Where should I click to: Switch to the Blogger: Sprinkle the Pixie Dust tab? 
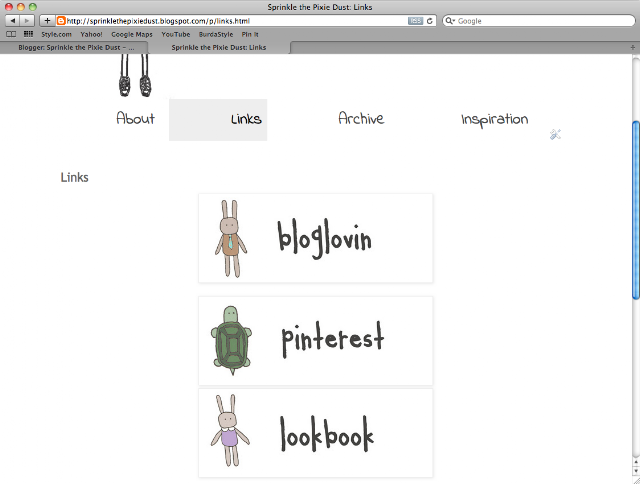[74, 47]
